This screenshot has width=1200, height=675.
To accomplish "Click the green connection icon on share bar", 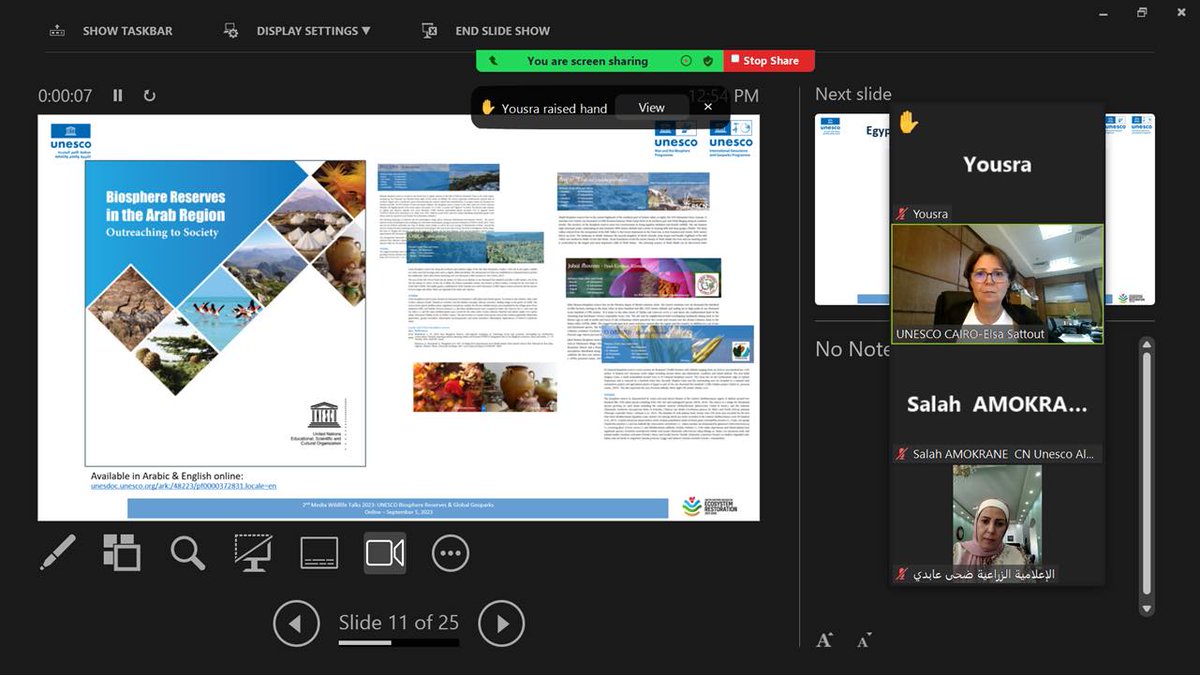I will coord(492,61).
